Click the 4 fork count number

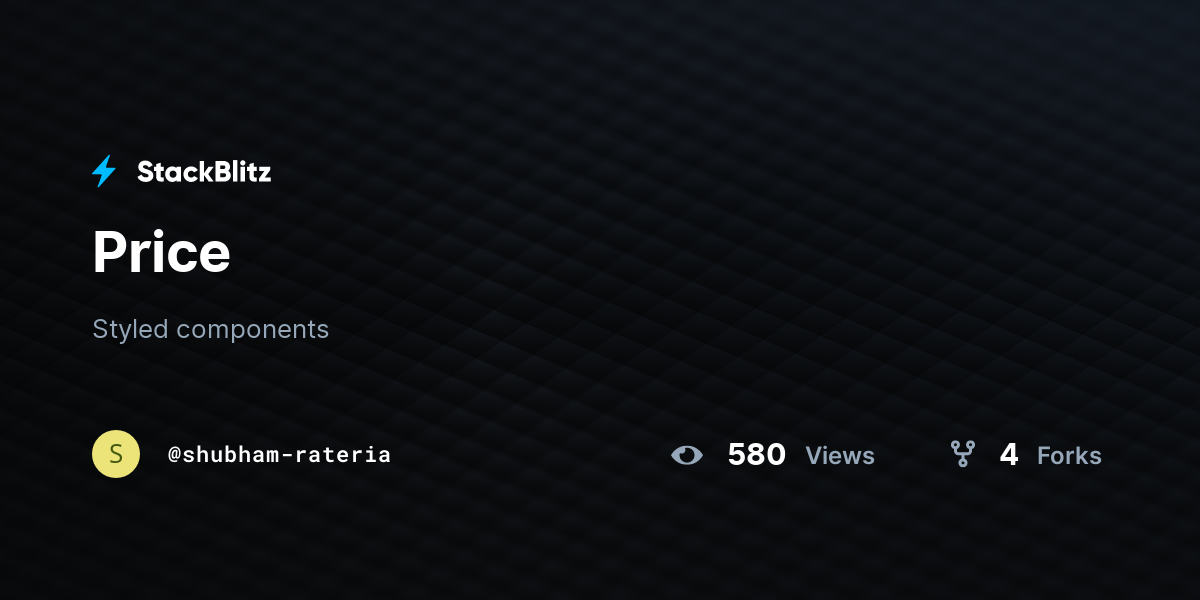click(1009, 455)
